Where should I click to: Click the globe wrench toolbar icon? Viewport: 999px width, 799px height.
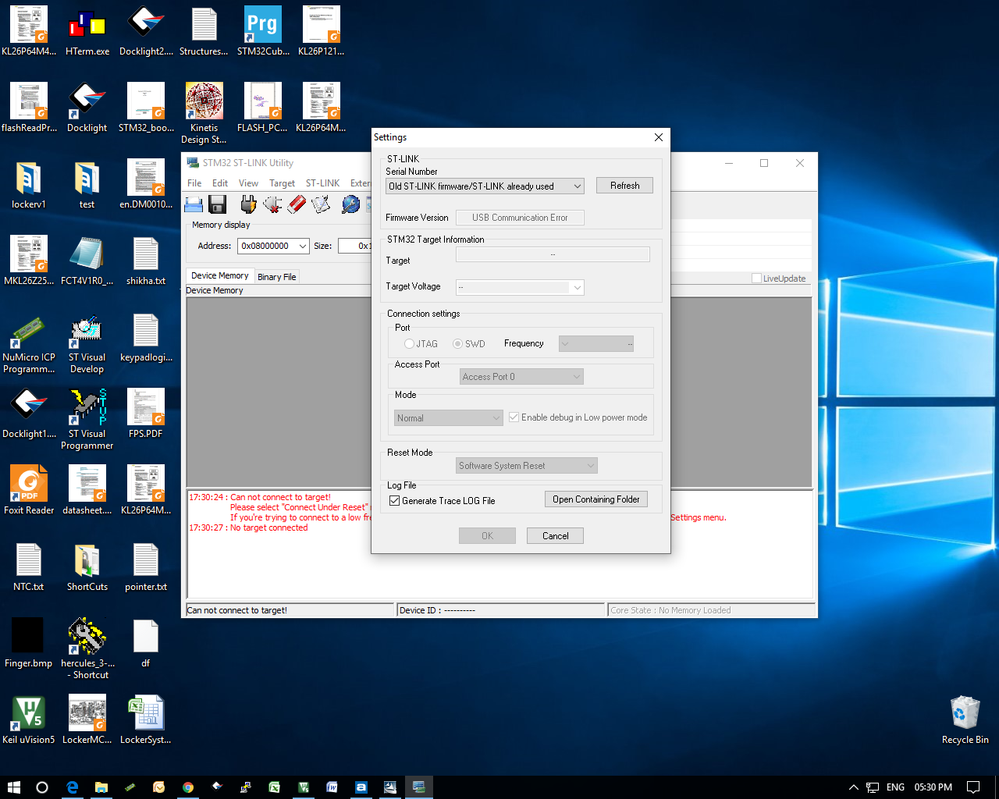350,205
